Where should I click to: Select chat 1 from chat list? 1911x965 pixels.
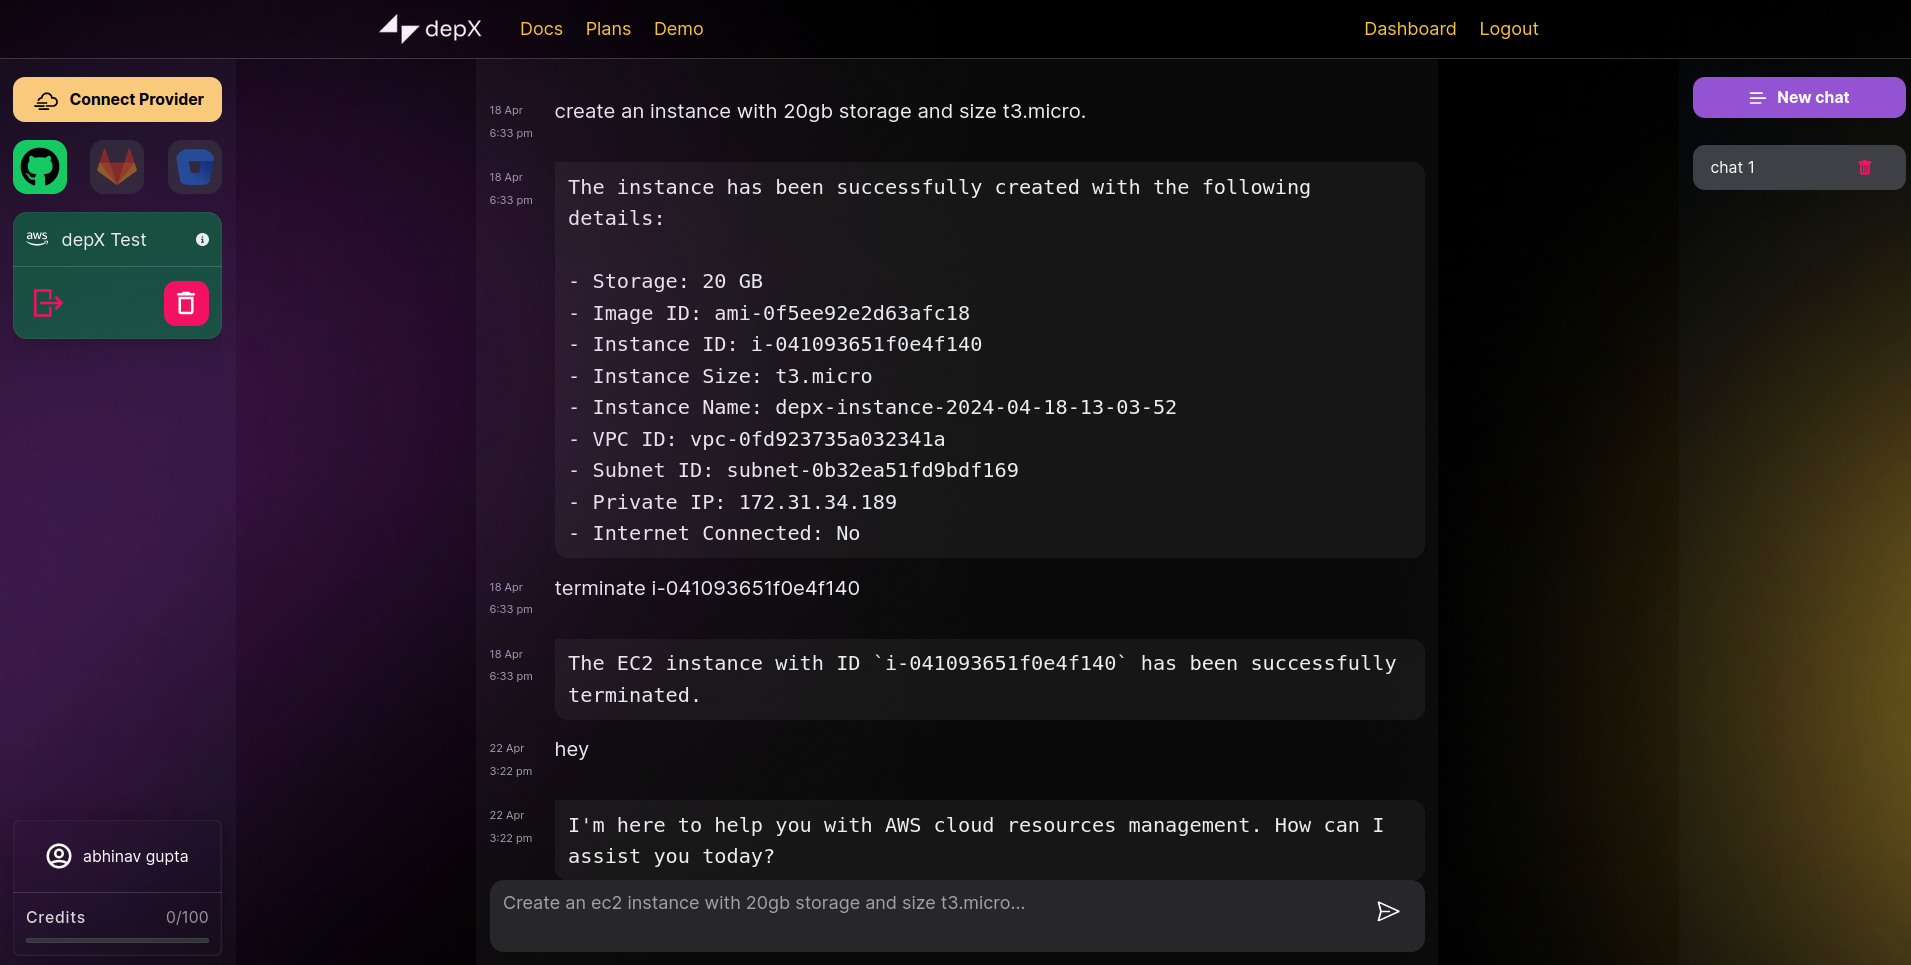tap(1760, 168)
